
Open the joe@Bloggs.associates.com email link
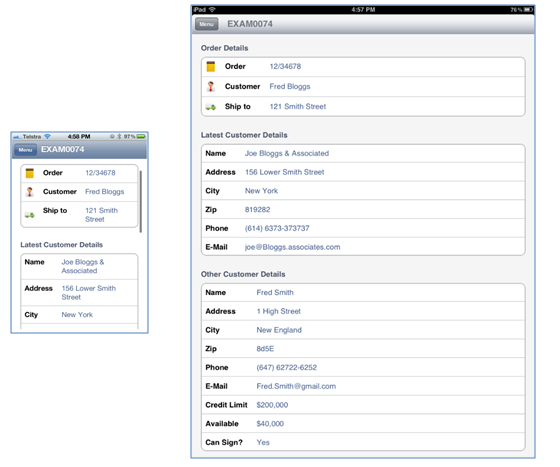pyautogui.click(x=292, y=247)
